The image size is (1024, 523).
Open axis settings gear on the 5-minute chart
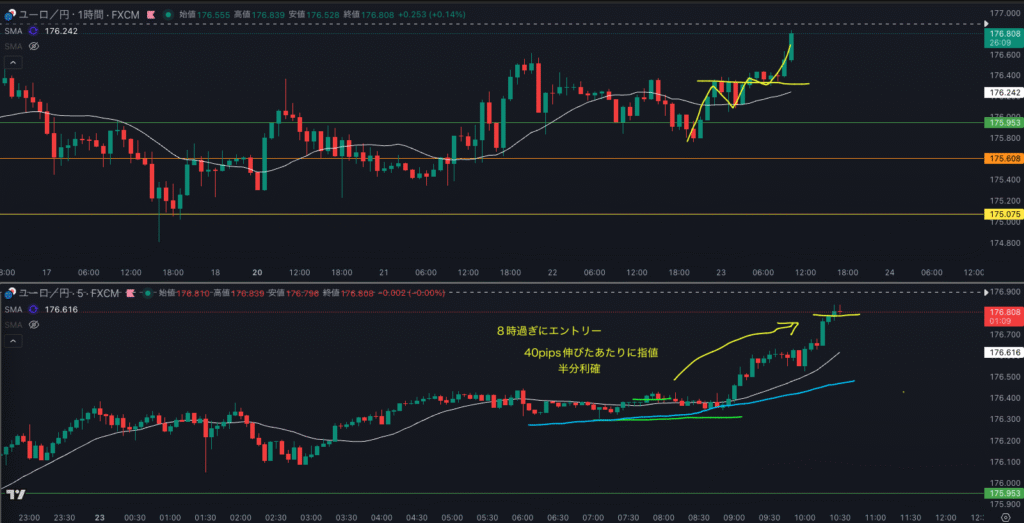(1003, 517)
